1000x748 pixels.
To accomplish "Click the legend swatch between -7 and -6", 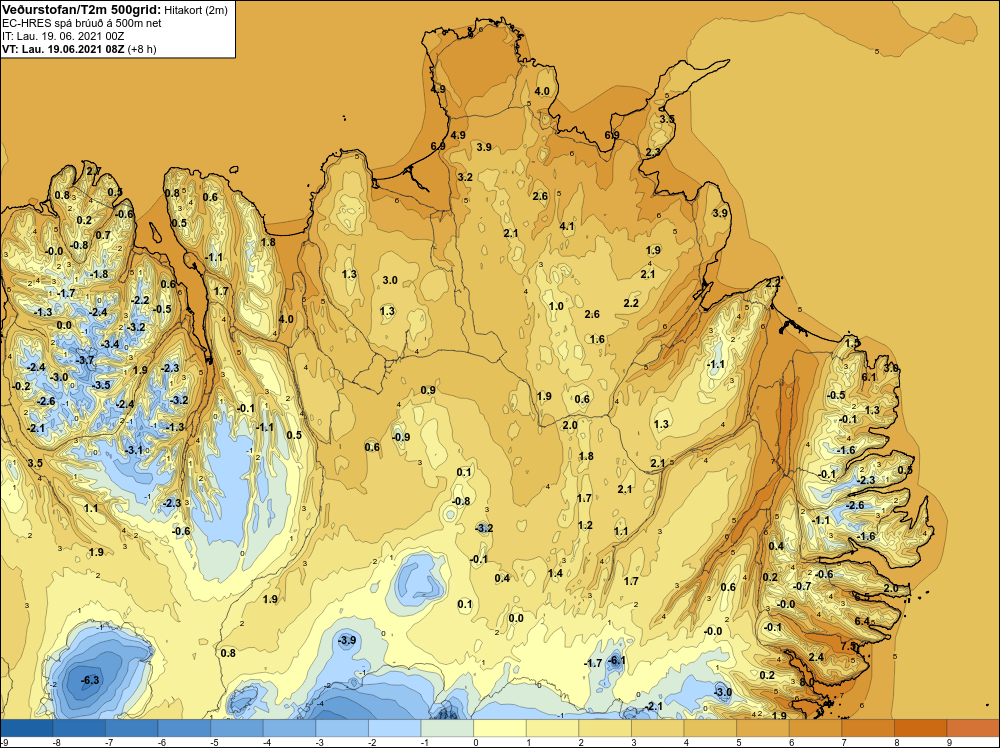I will (132, 728).
